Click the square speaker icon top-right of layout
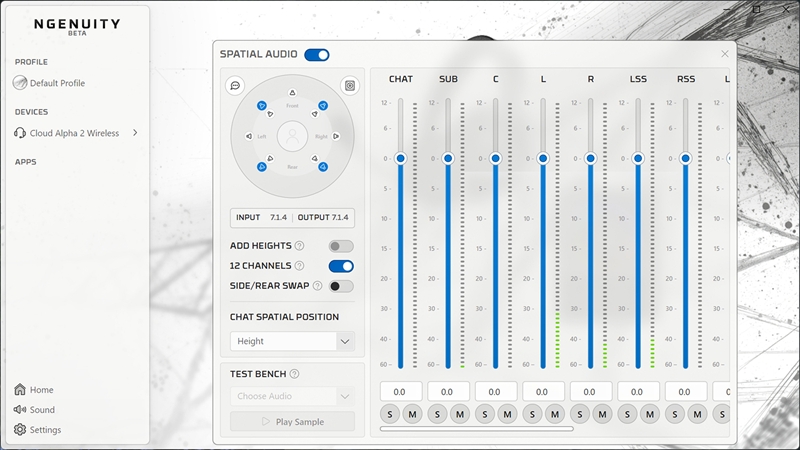This screenshot has width=800, height=450. pyautogui.click(x=349, y=86)
